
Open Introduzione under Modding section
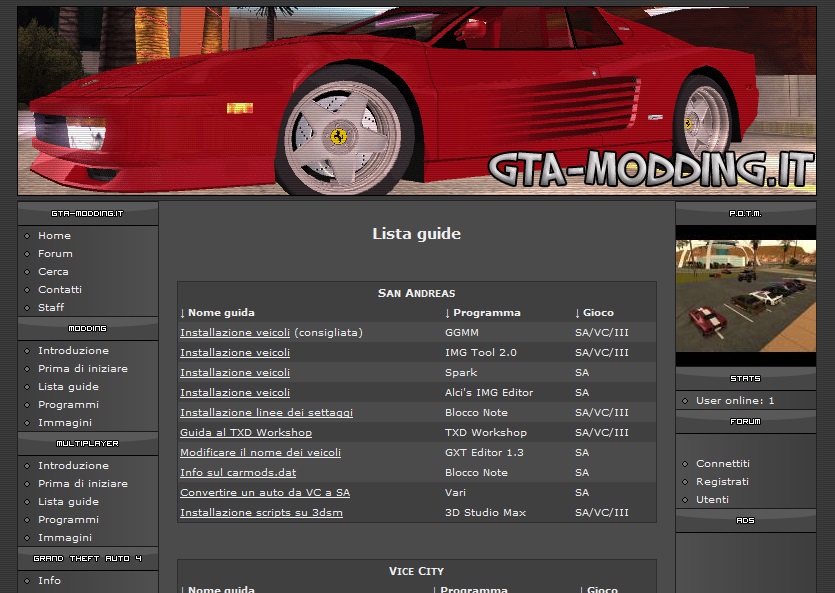(x=73, y=350)
